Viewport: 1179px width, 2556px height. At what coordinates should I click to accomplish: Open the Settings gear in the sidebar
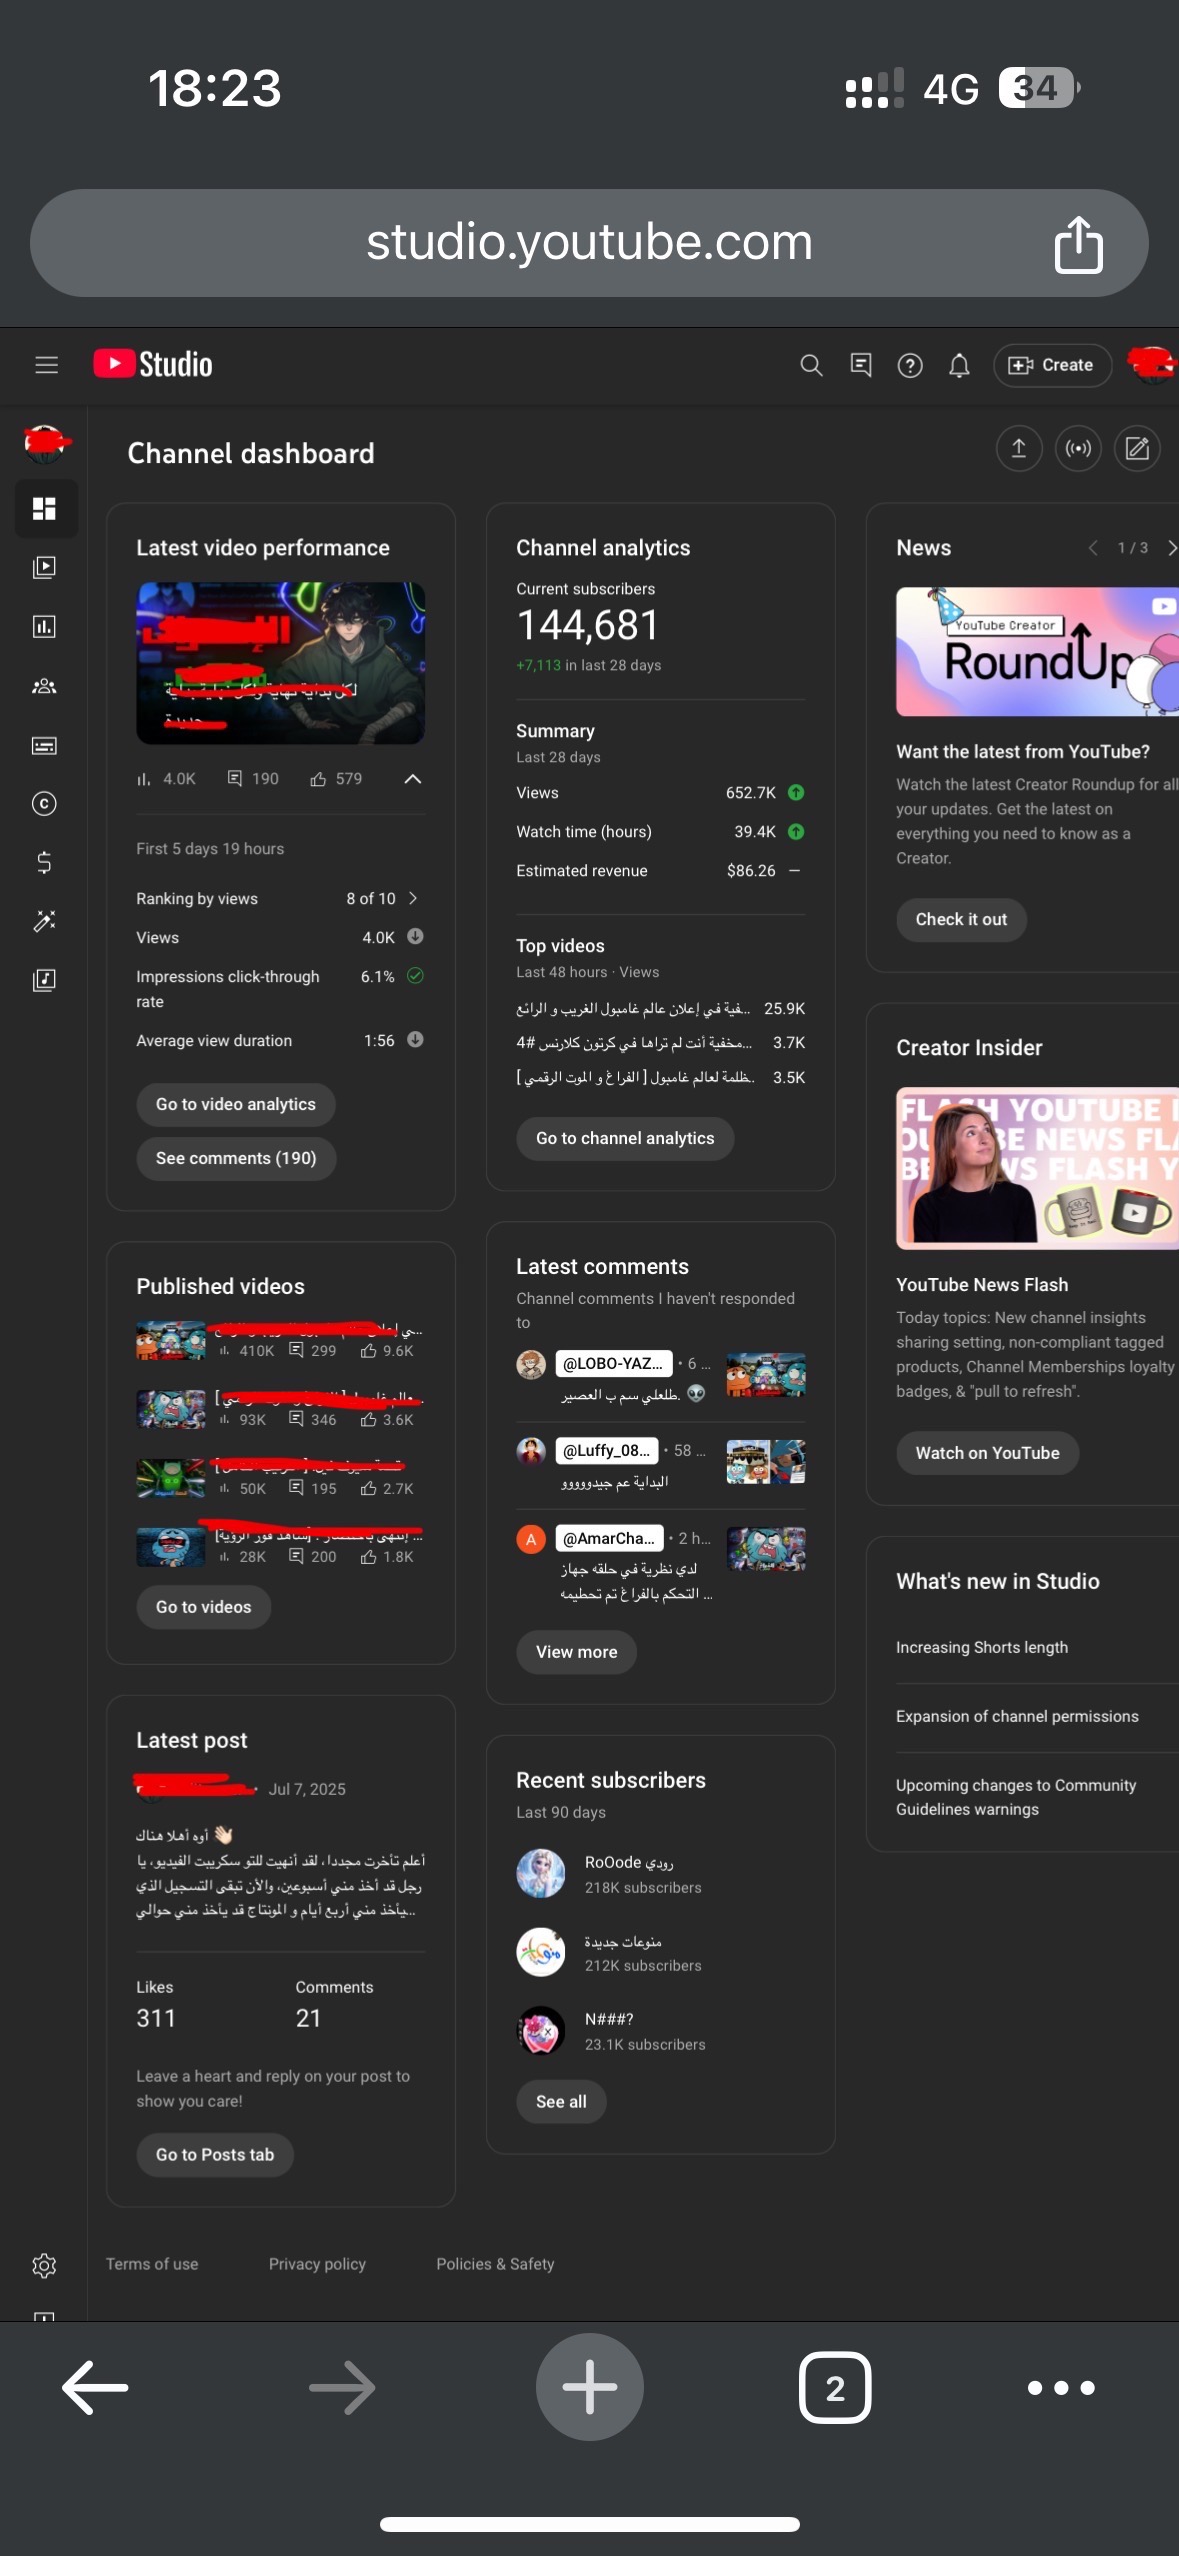point(44,2265)
